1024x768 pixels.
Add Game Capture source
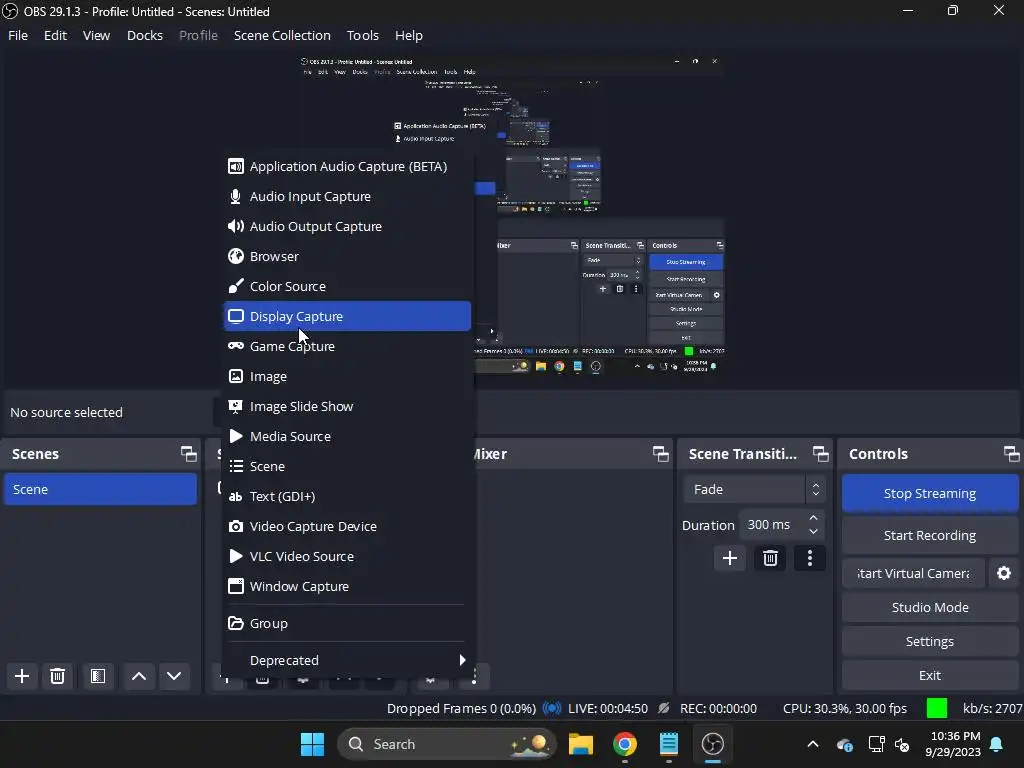click(x=347, y=347)
